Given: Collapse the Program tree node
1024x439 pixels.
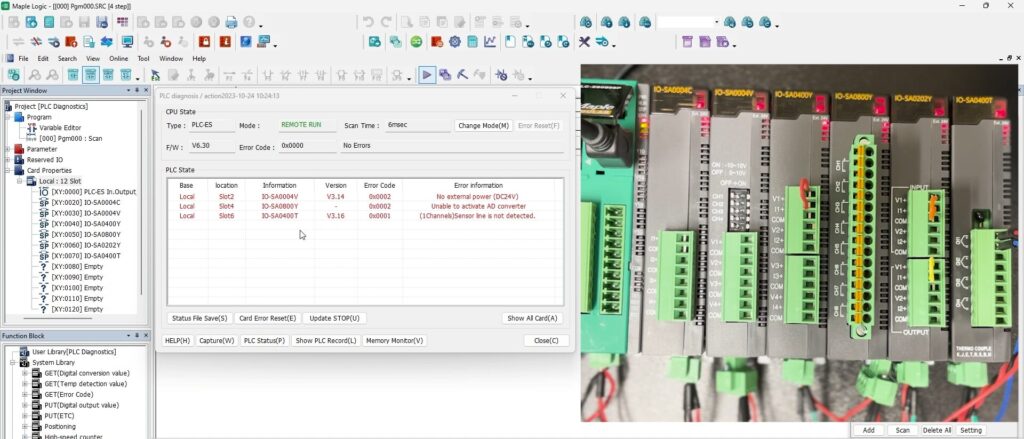Looking at the screenshot, I should click(8, 117).
